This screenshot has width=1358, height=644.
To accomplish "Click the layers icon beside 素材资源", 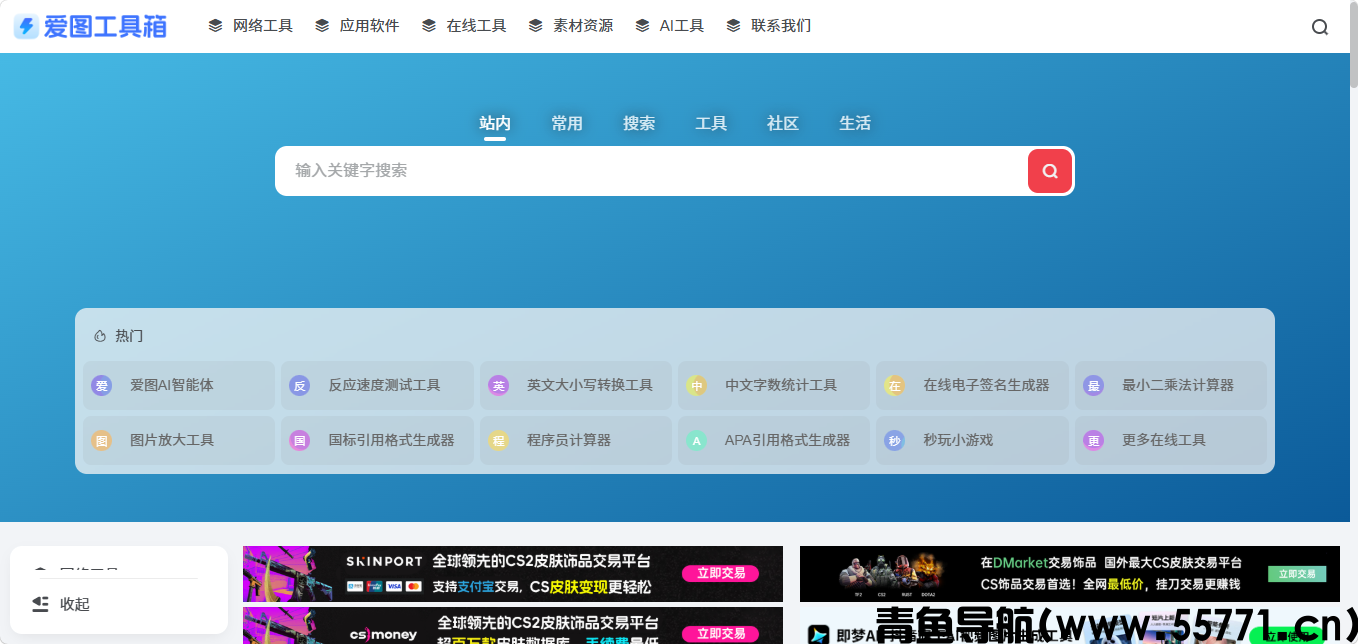I will tap(536, 26).
